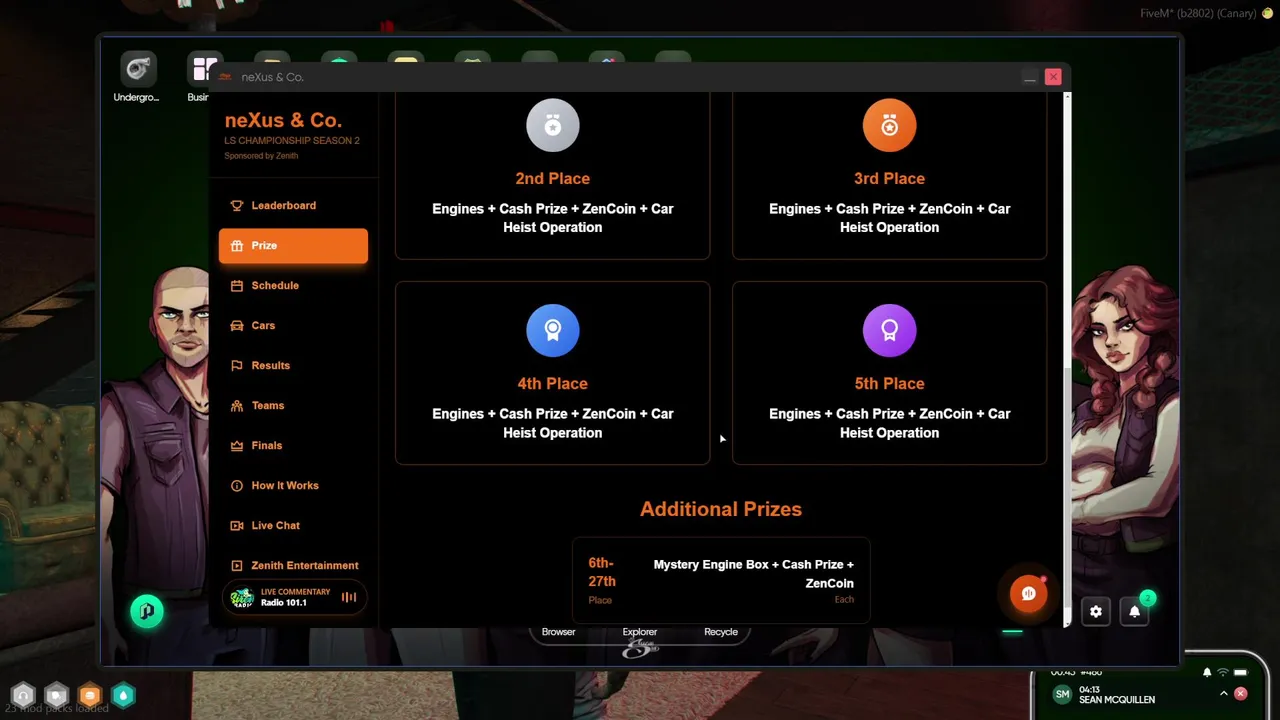Click the orange hexagon icon at bottom-left
Screen dimensions: 1280x720
pos(90,695)
